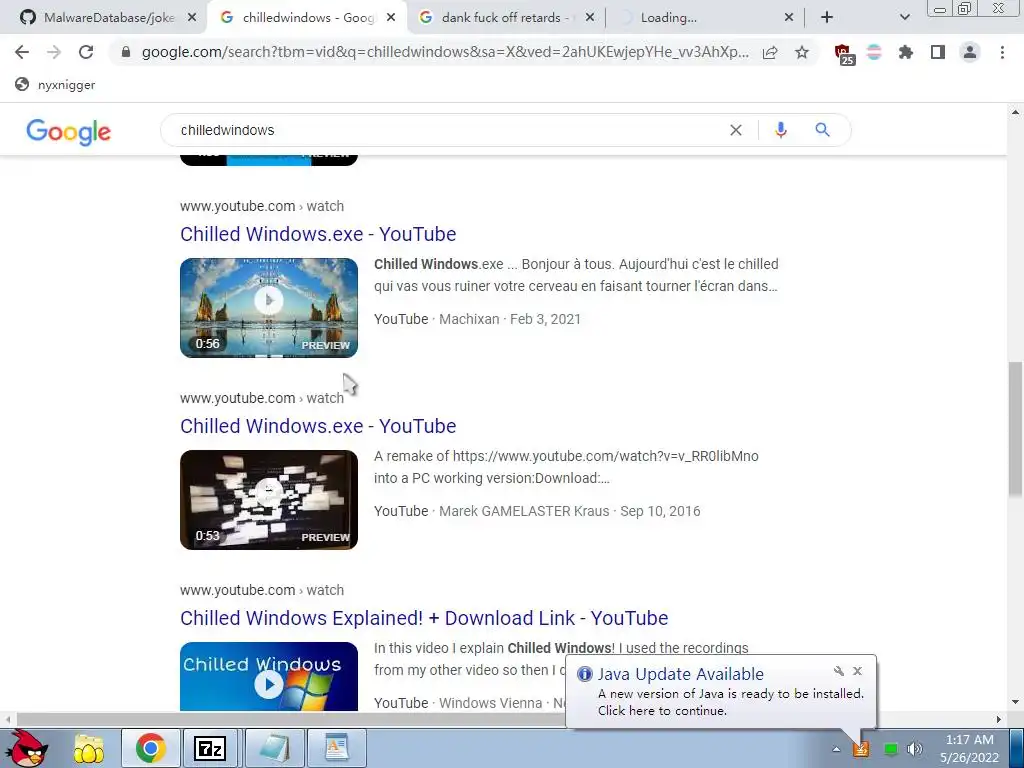Open Chrome's three-dot menu
1024x768 pixels.
pos(1002,52)
